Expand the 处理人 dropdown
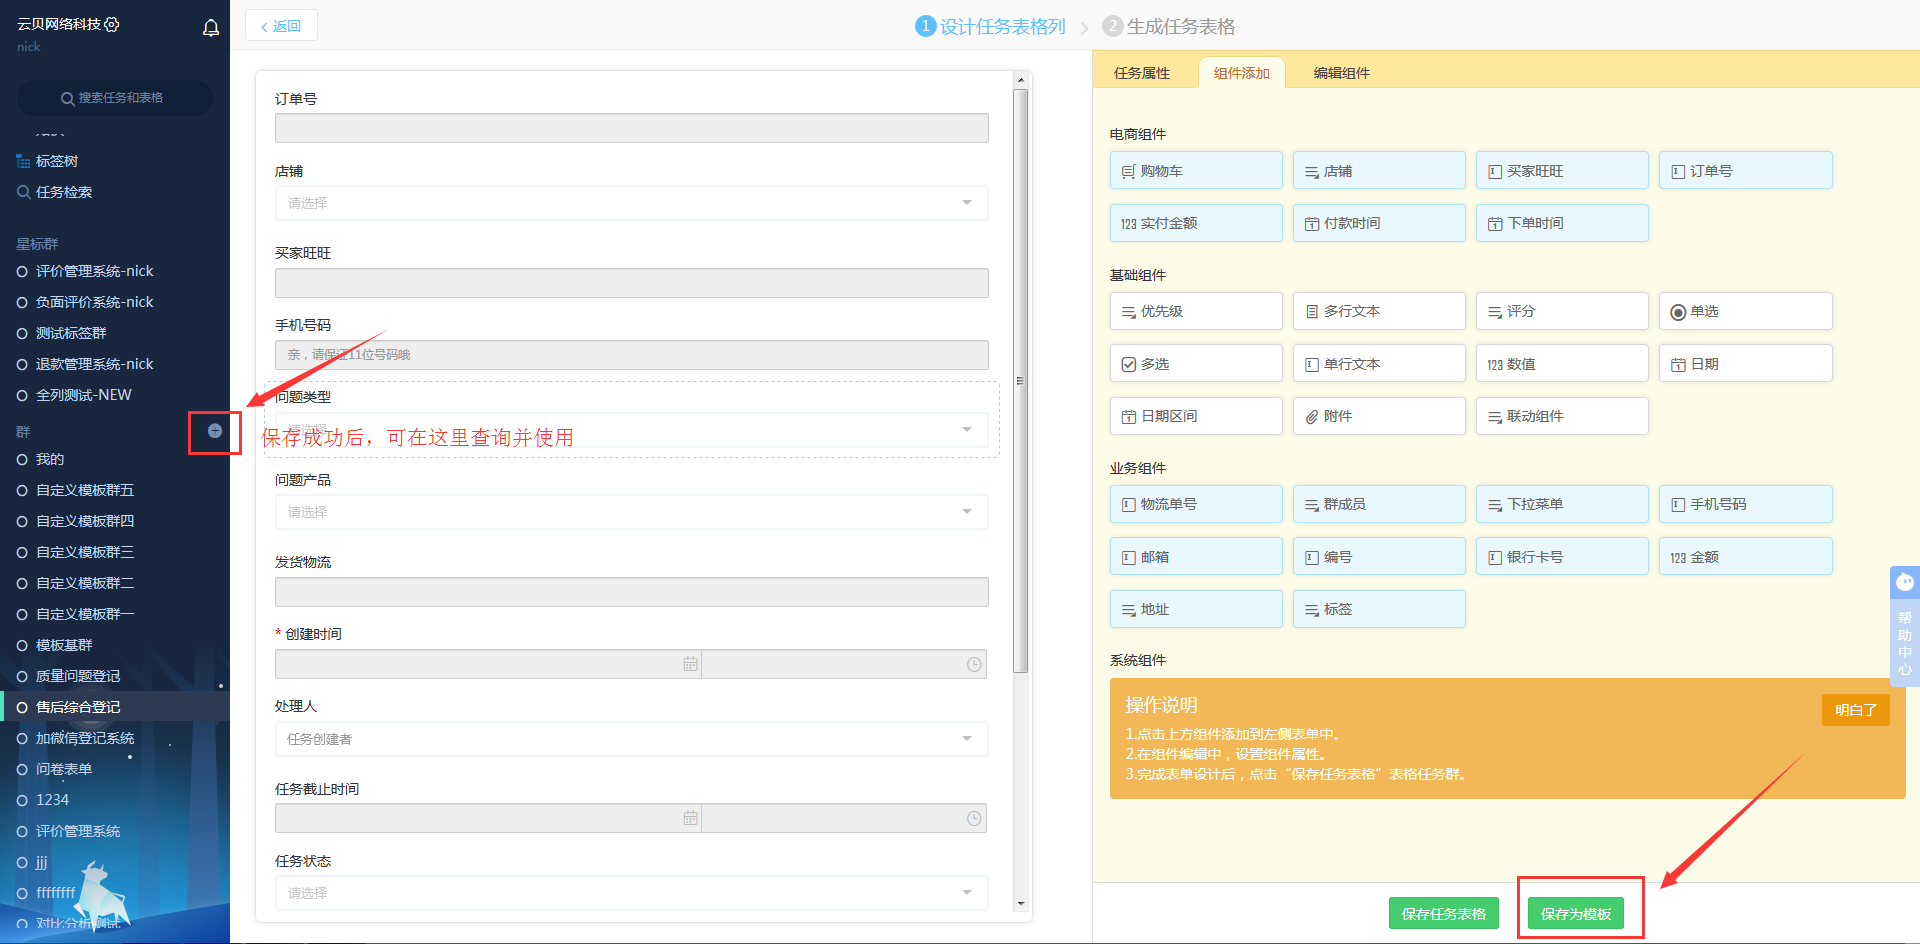1920x944 pixels. (x=631, y=739)
